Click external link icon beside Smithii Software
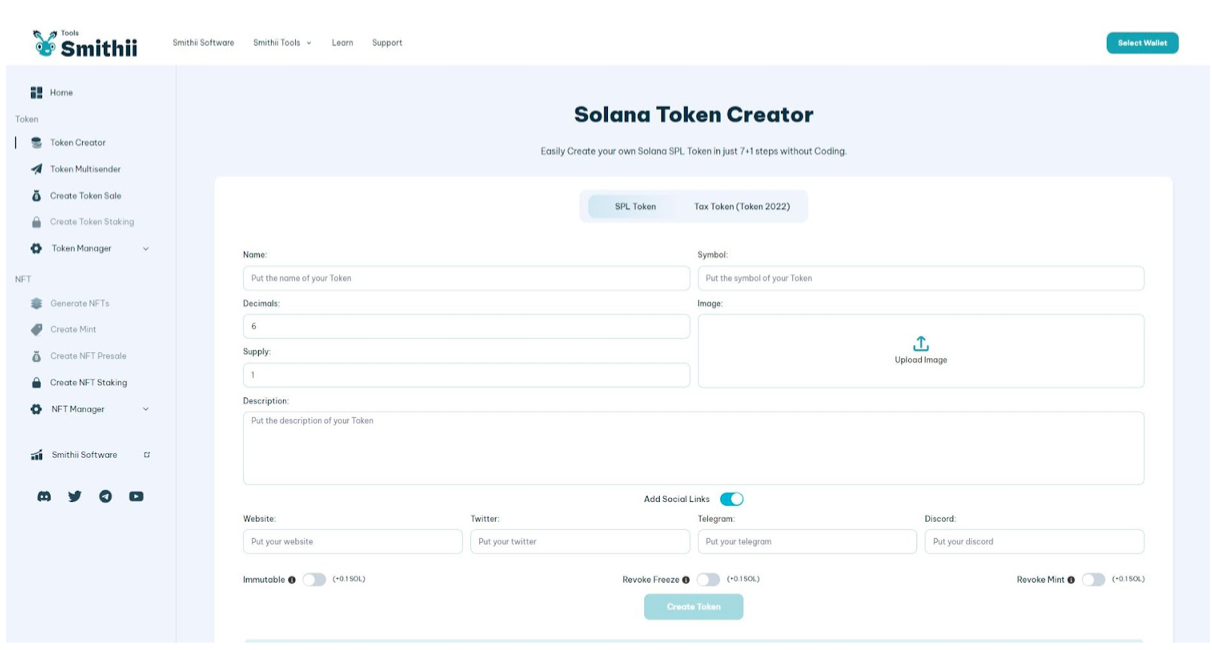 [147, 455]
